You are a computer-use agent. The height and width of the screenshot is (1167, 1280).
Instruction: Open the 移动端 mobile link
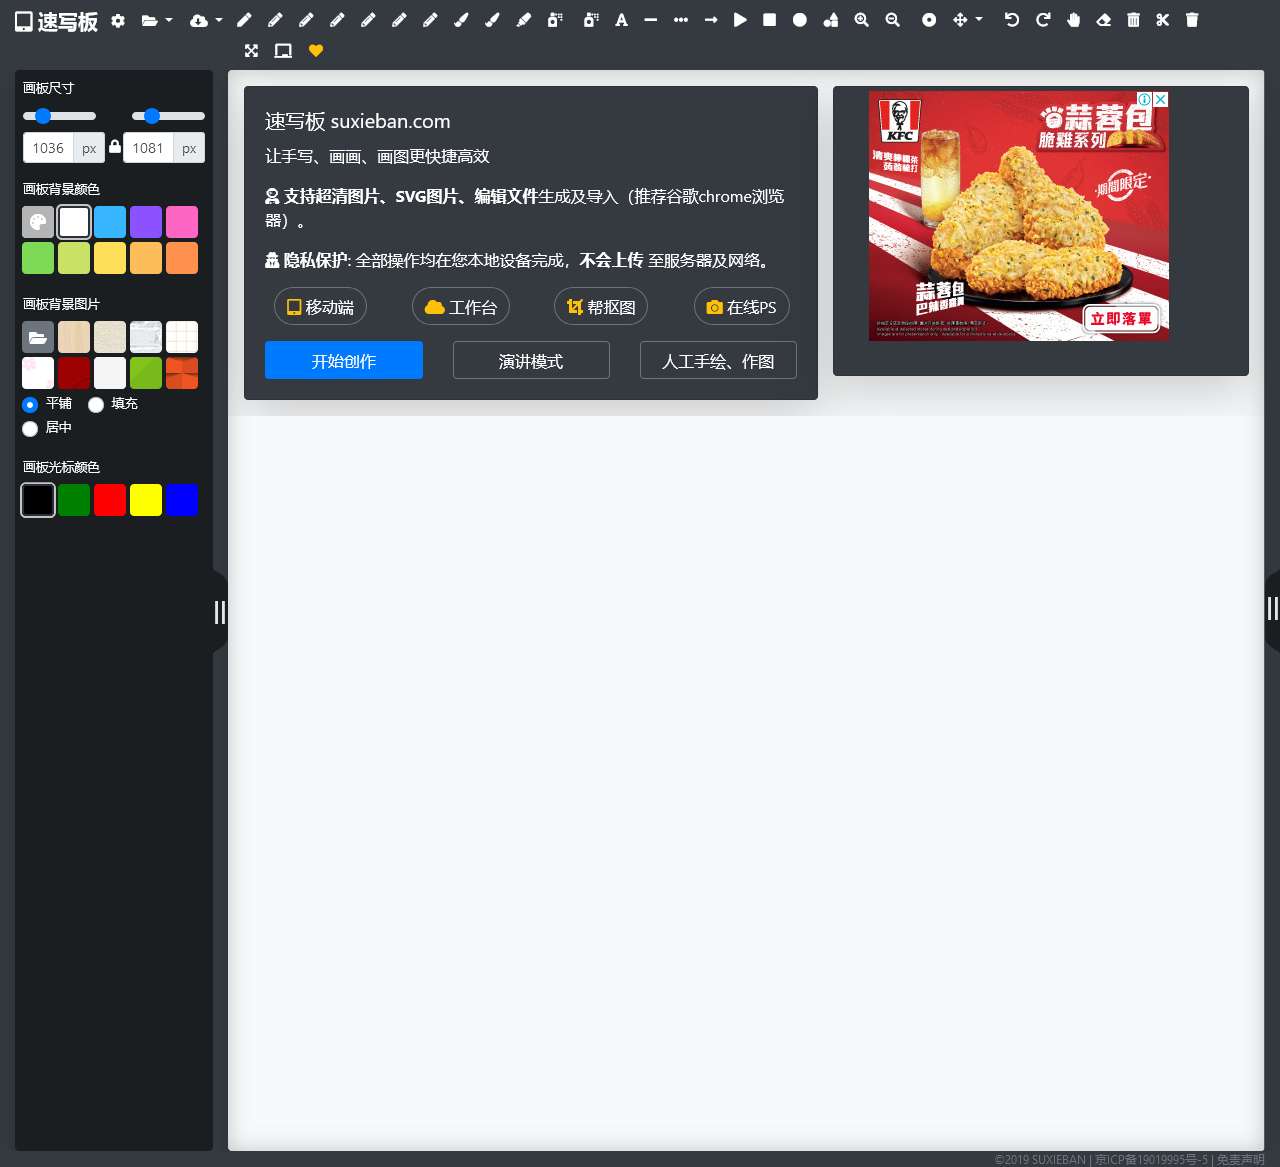320,307
